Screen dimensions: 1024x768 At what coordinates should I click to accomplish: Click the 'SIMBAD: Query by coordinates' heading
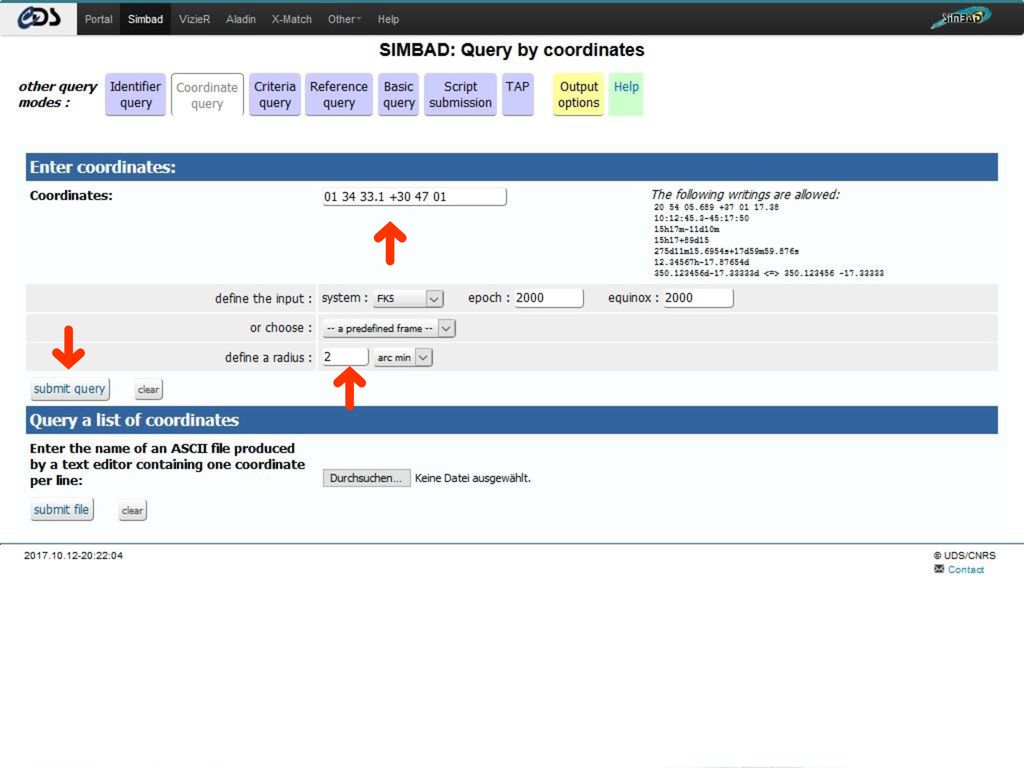click(512, 50)
